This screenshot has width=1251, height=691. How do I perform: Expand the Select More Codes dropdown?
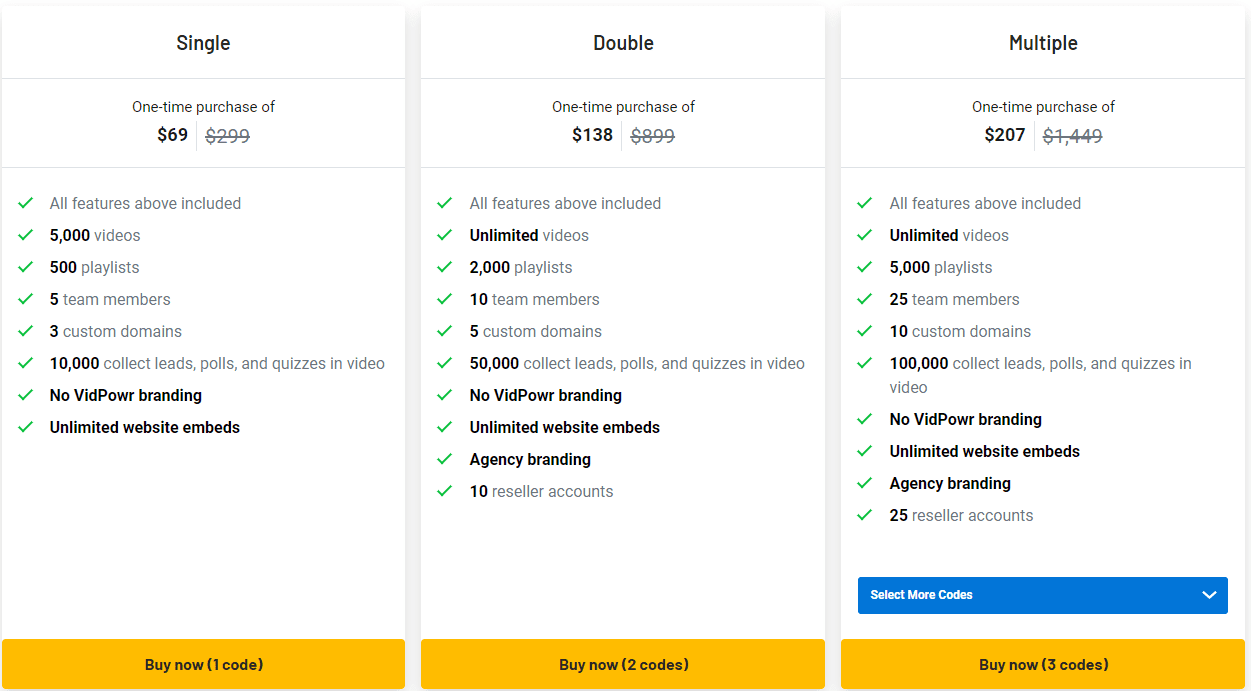point(1043,595)
